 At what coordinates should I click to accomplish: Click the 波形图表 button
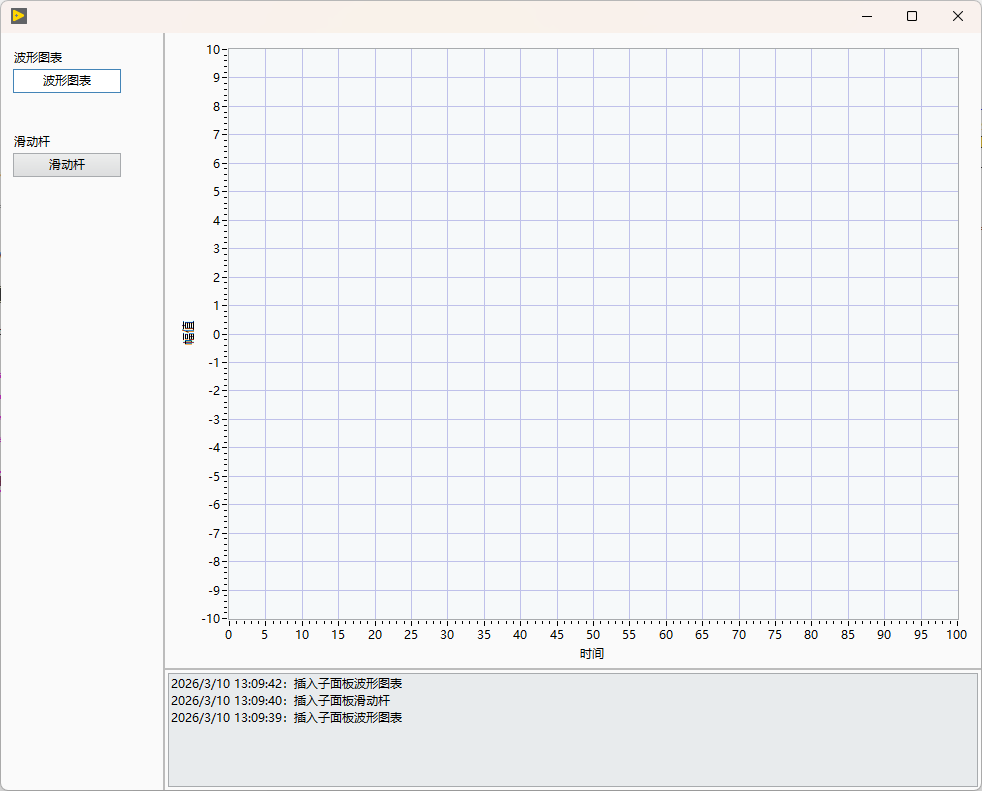[67, 81]
